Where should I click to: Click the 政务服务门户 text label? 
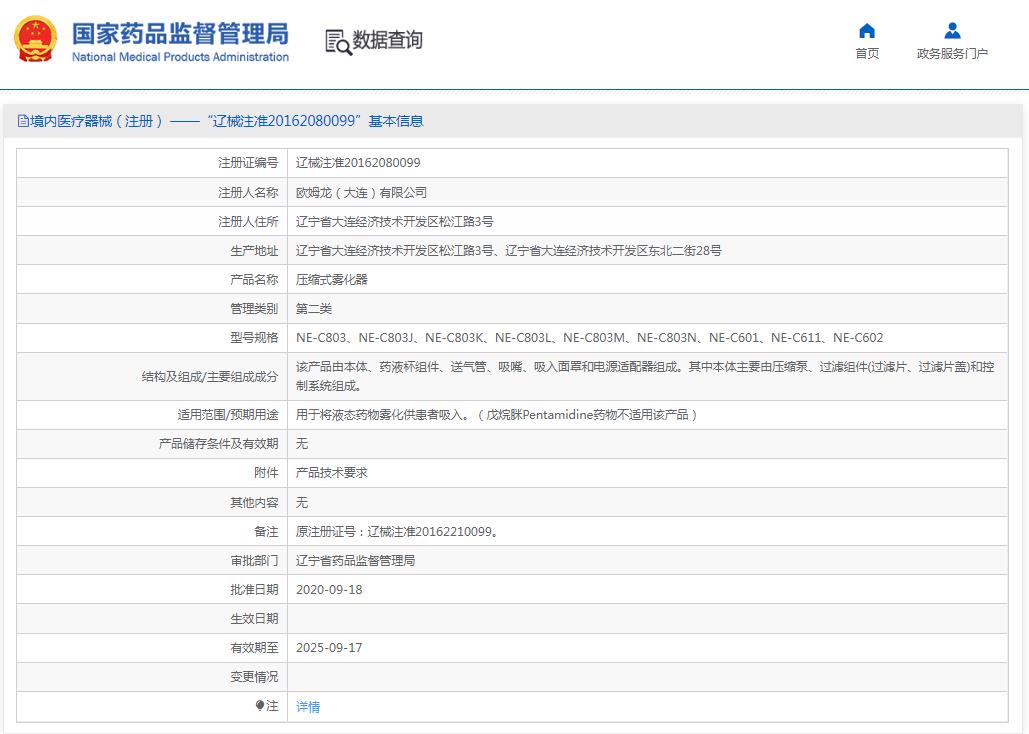click(x=951, y=54)
